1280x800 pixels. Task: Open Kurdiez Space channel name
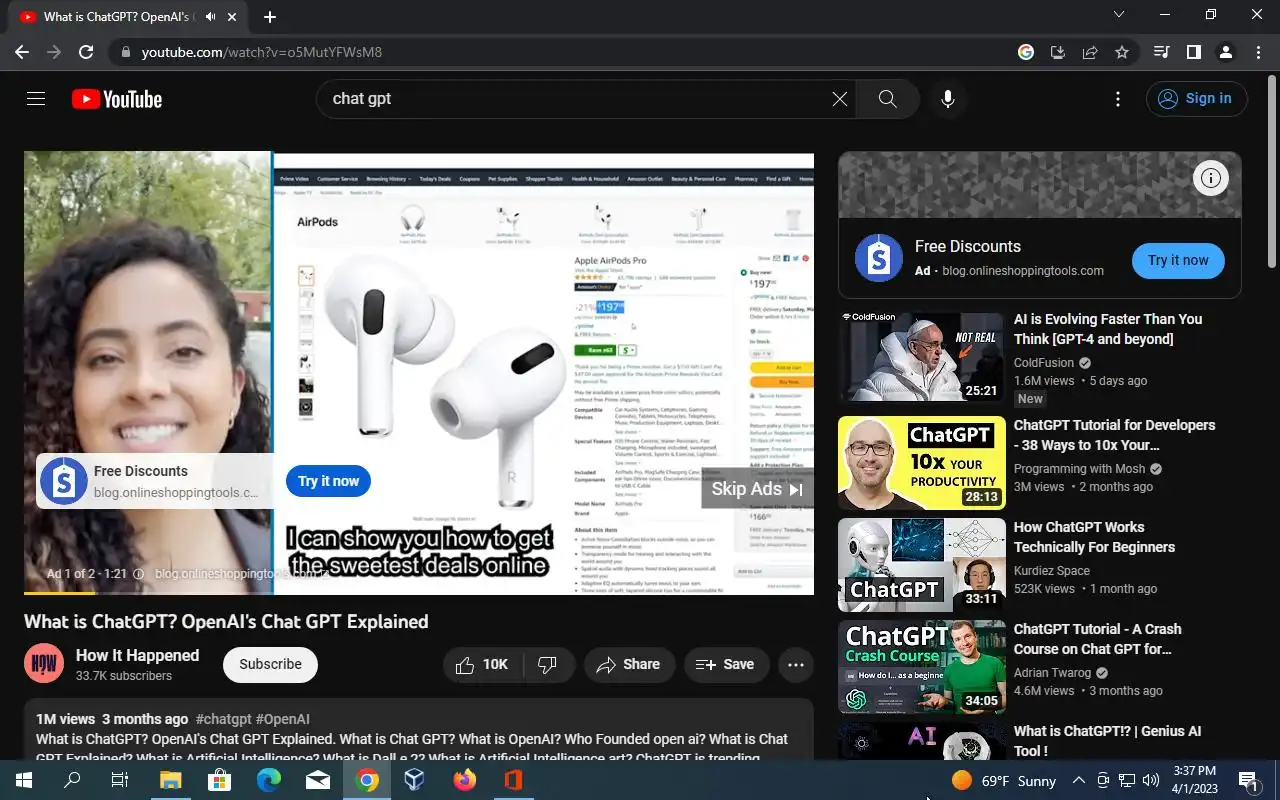1052,571
